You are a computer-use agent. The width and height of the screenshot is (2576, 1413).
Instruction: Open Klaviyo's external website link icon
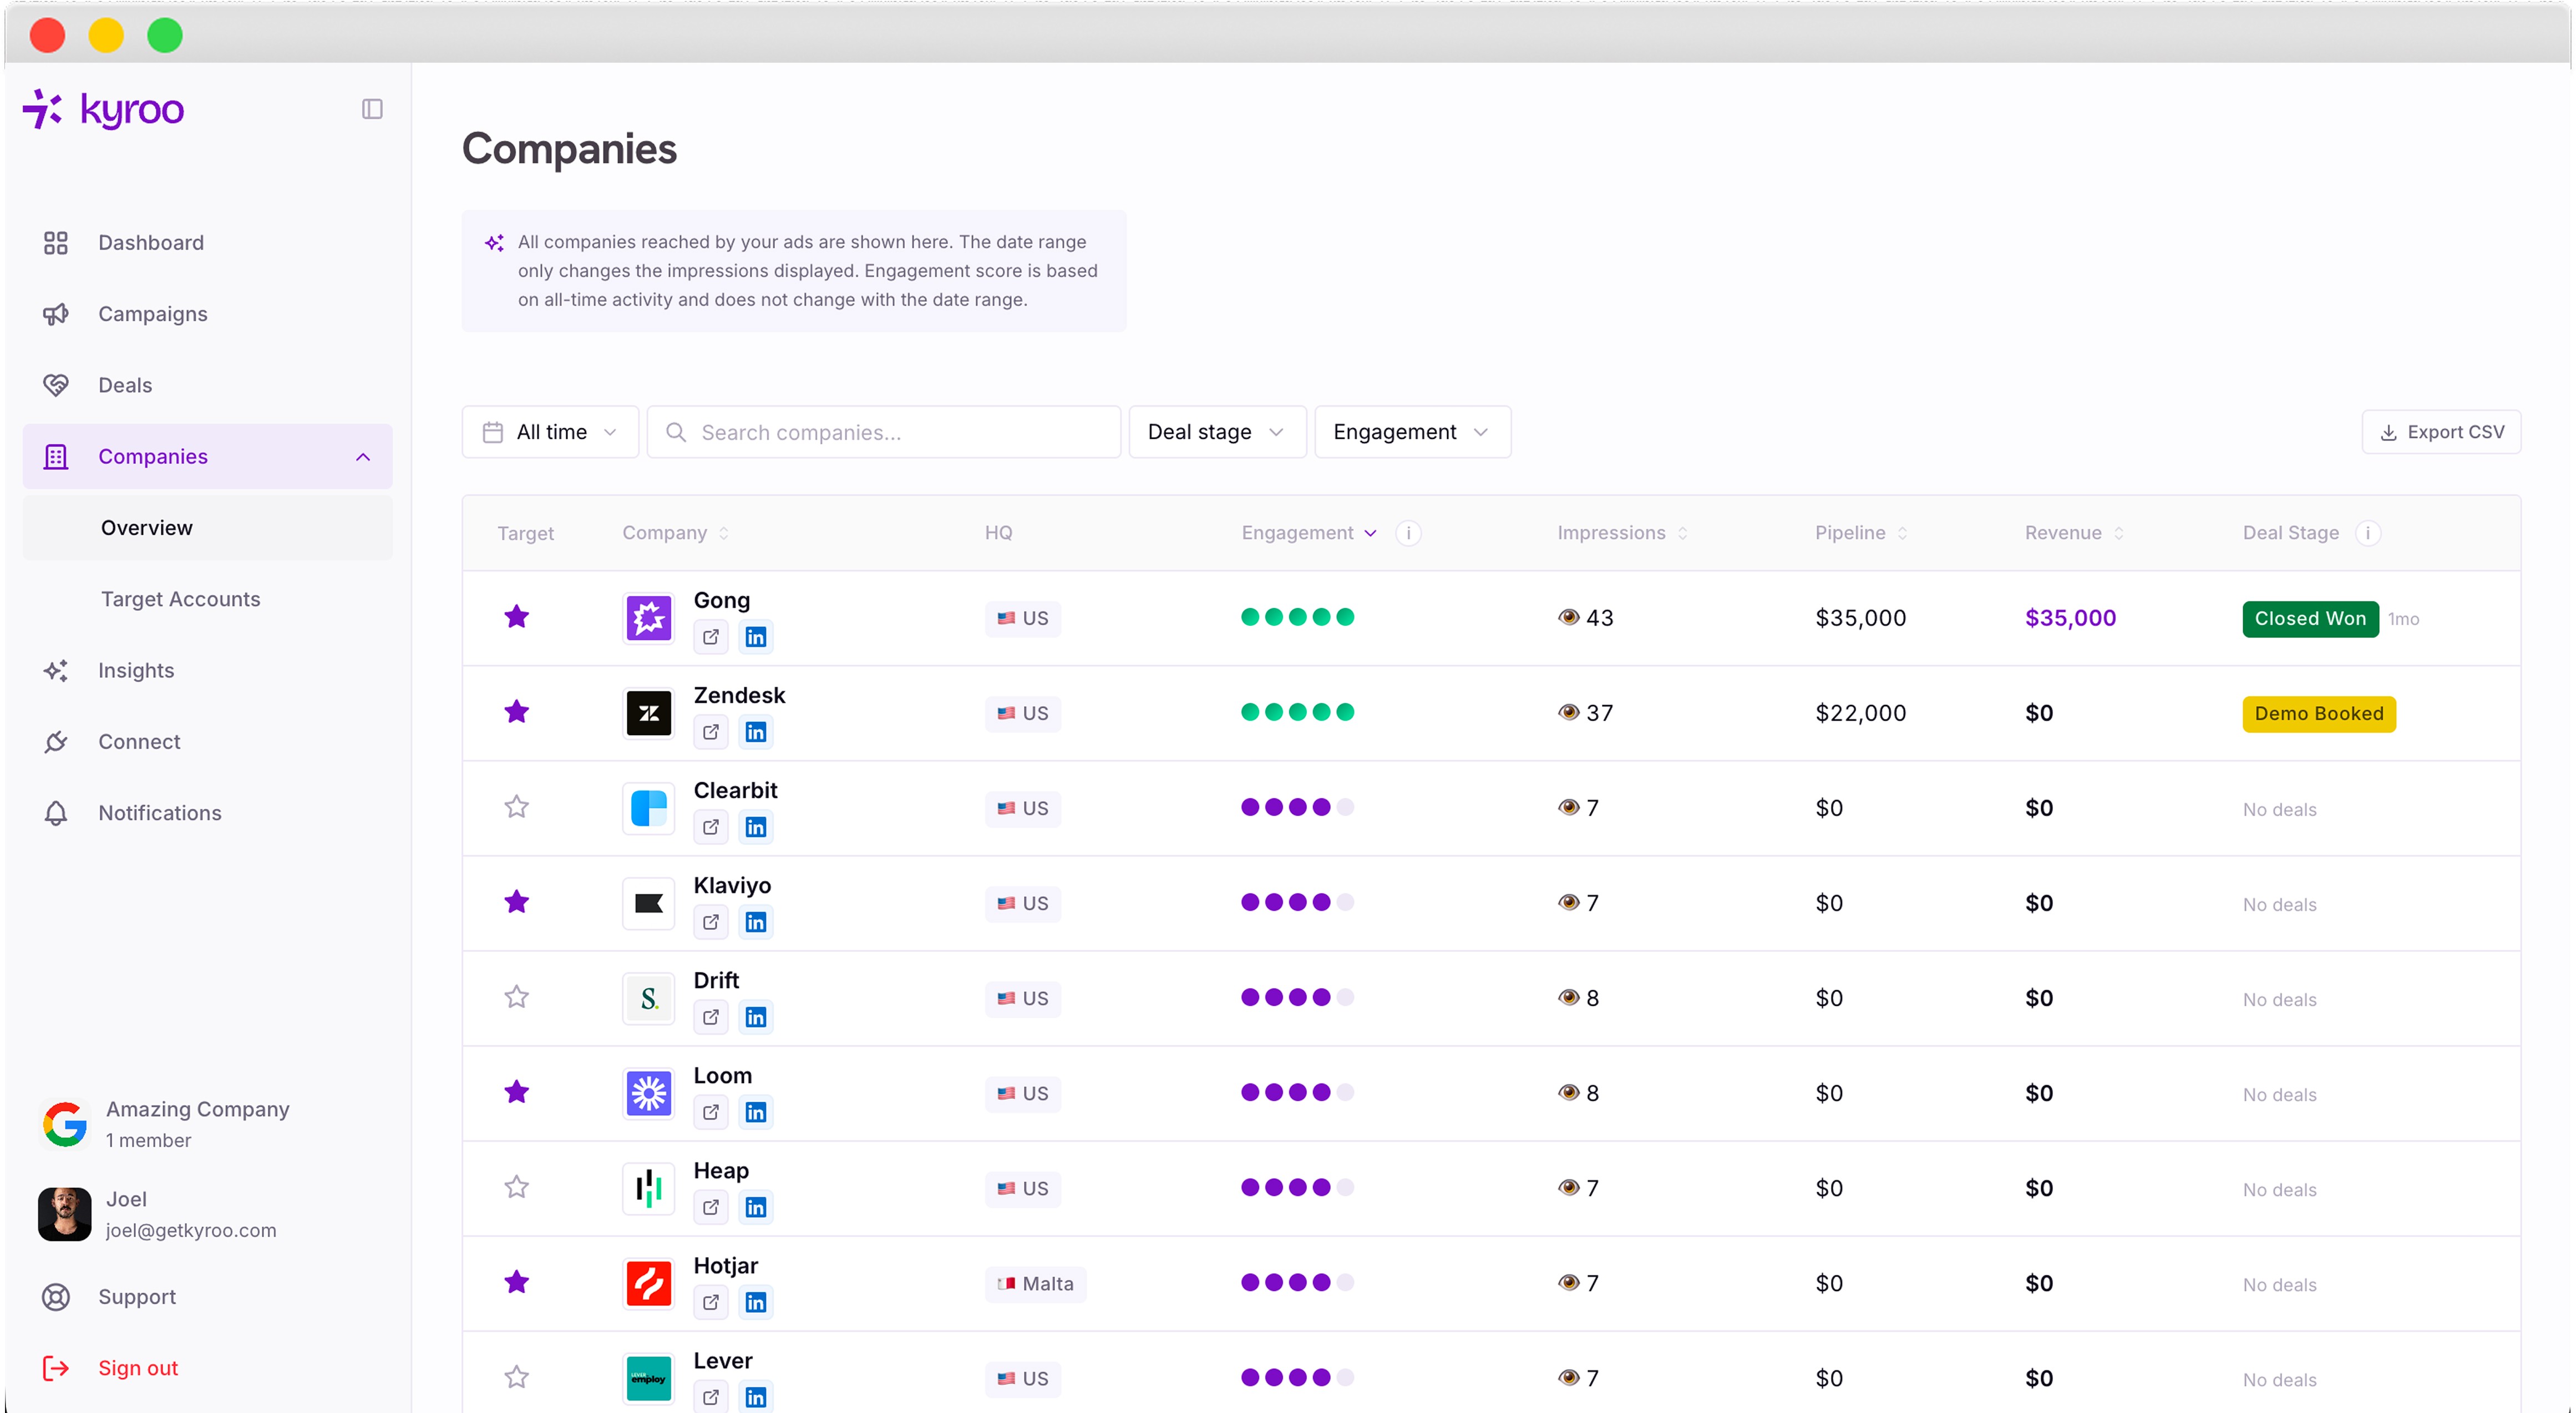(x=711, y=922)
